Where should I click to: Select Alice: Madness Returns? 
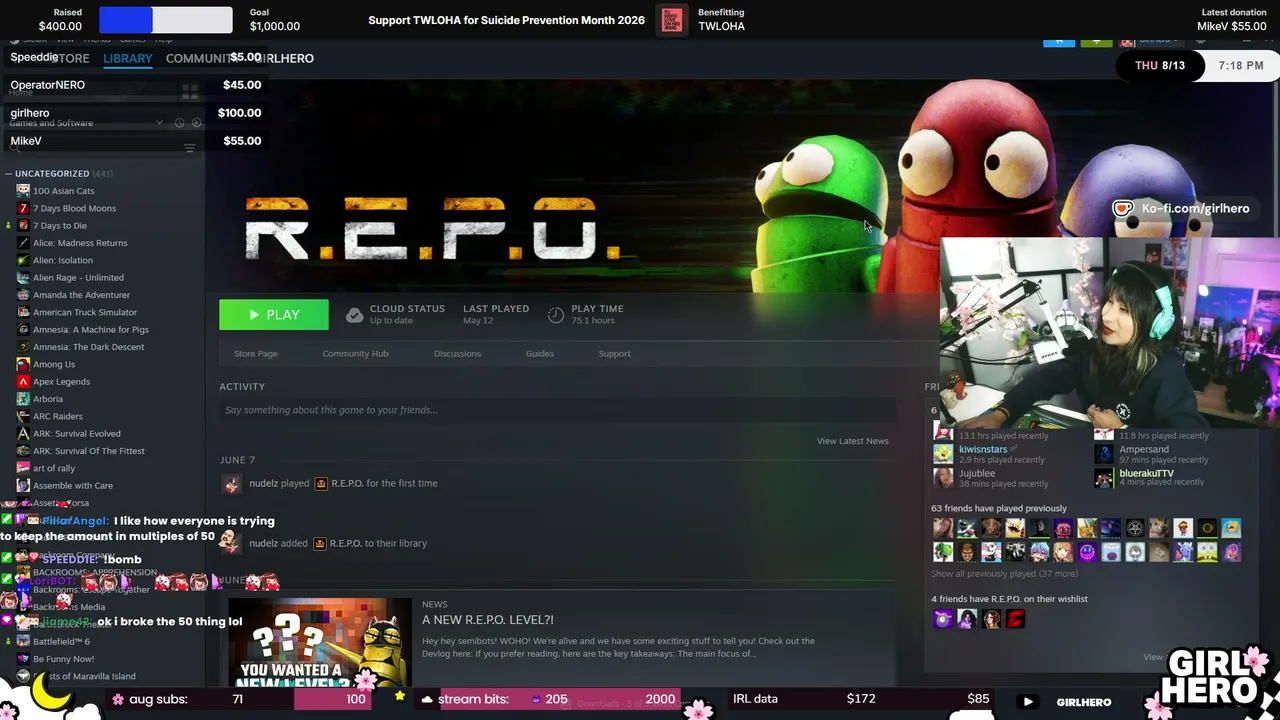coord(80,243)
